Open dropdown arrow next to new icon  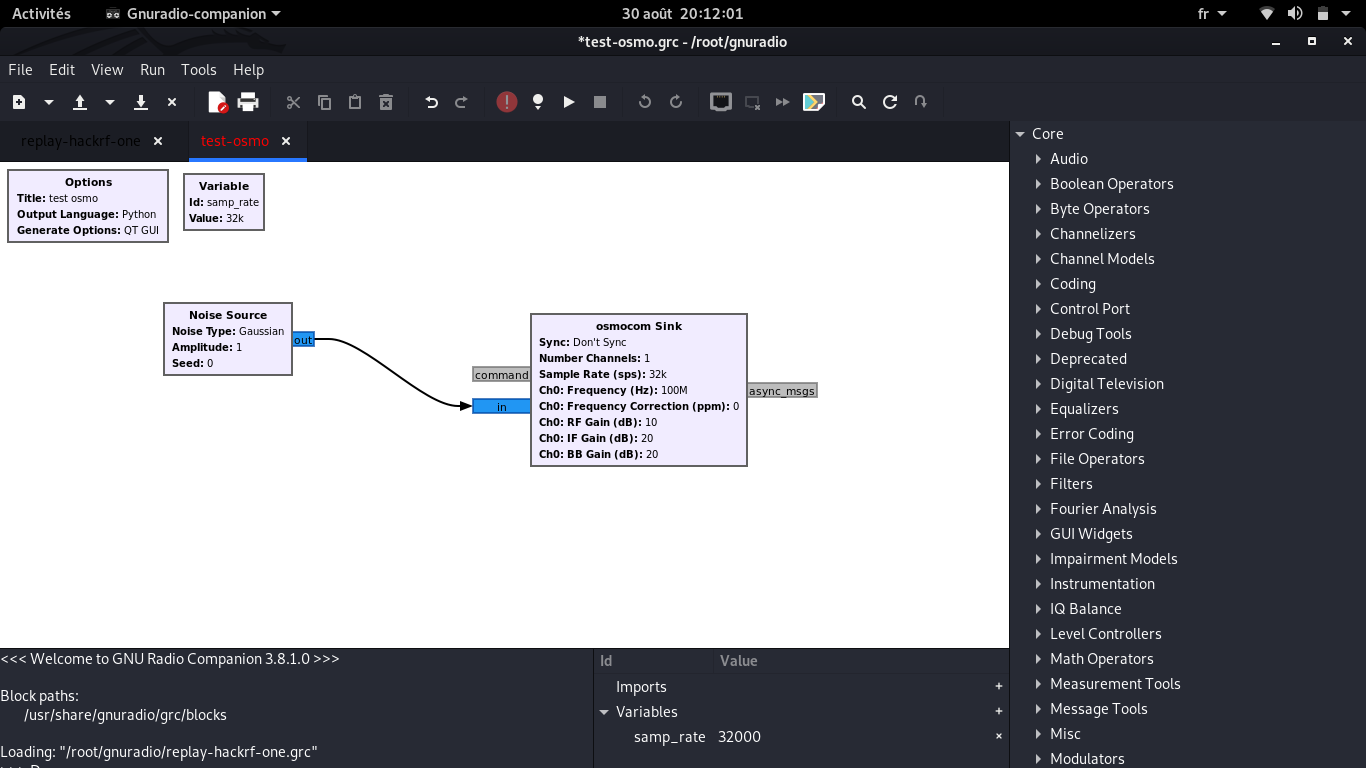[x=48, y=102]
